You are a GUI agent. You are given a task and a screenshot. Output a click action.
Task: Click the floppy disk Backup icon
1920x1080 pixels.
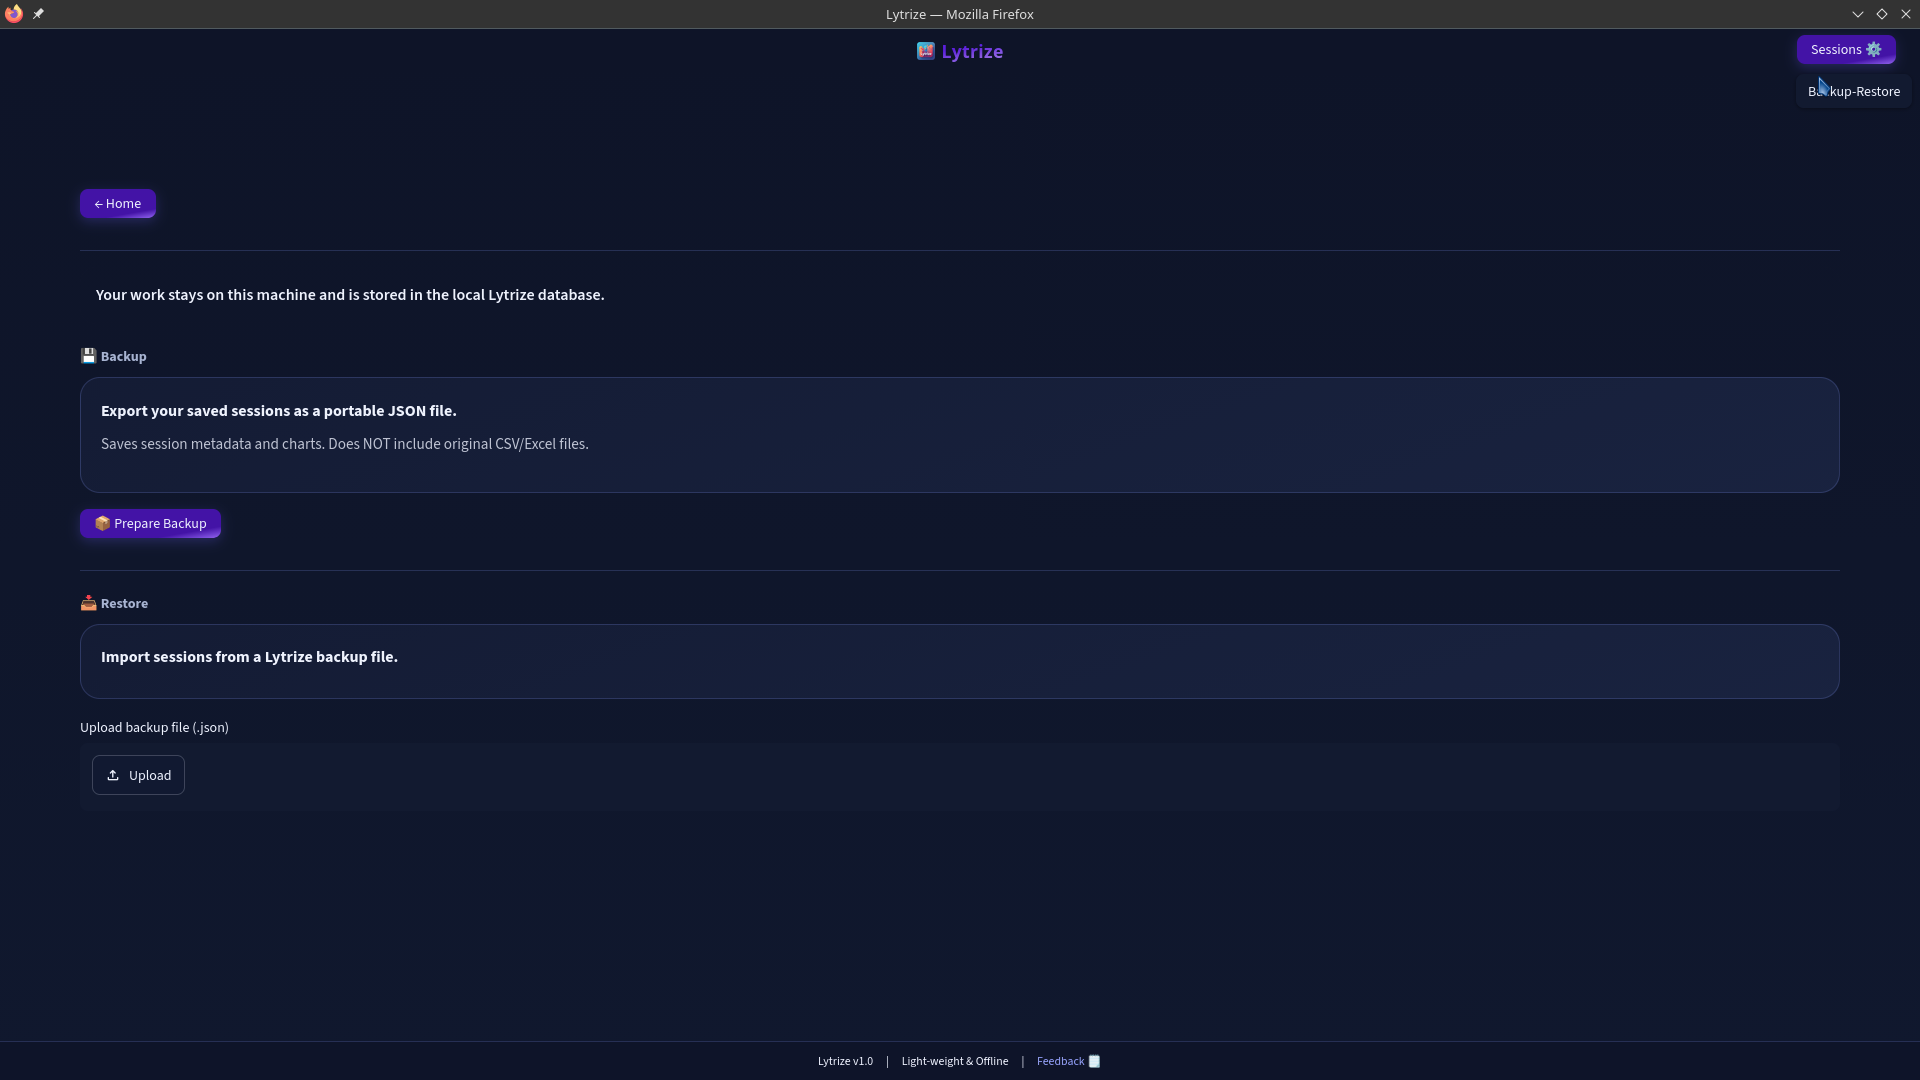click(88, 356)
